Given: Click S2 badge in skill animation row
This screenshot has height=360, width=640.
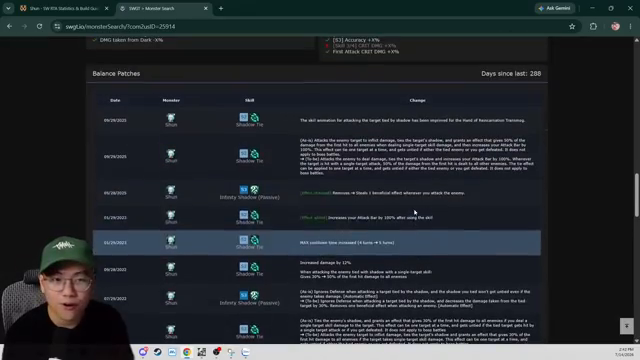Looking at the screenshot, I should [x=244, y=117].
